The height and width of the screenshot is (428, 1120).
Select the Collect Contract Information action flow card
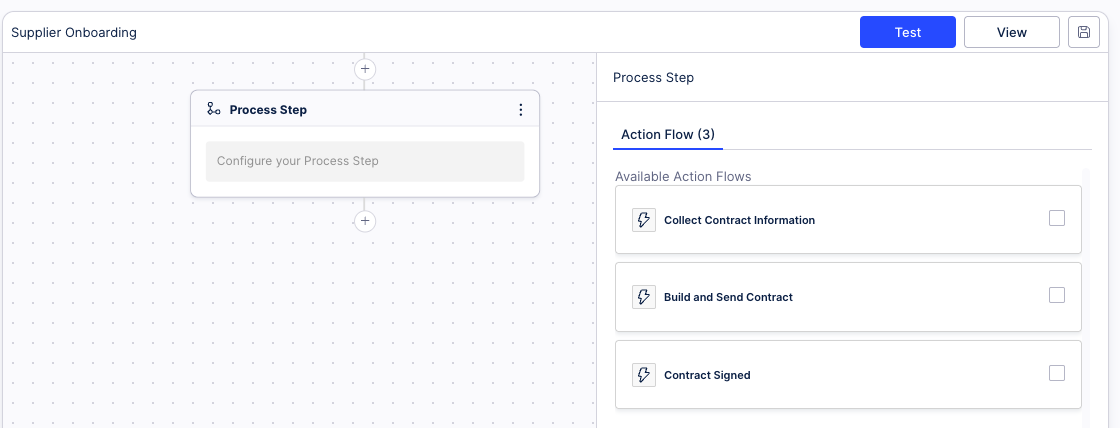(x=848, y=219)
